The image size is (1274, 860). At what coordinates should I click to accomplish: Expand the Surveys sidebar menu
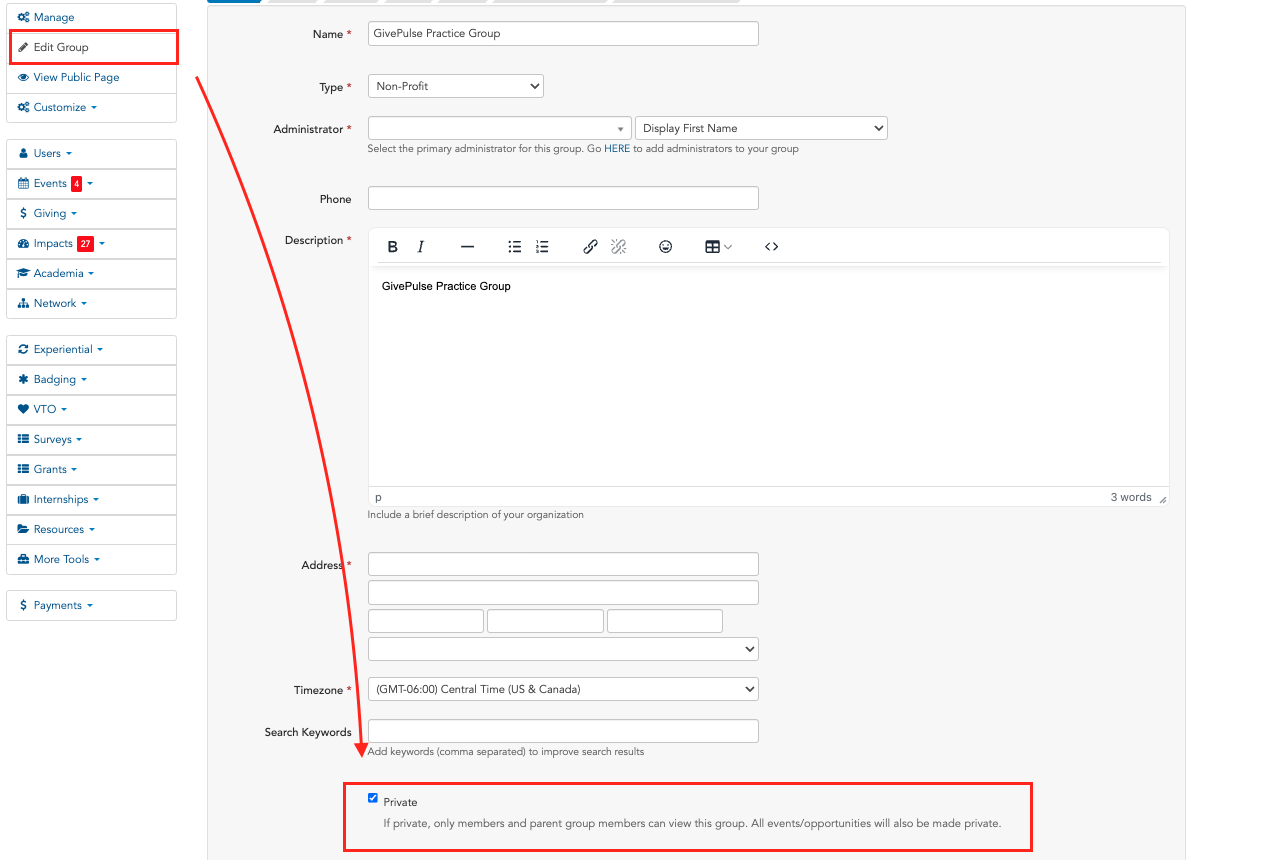(91, 440)
